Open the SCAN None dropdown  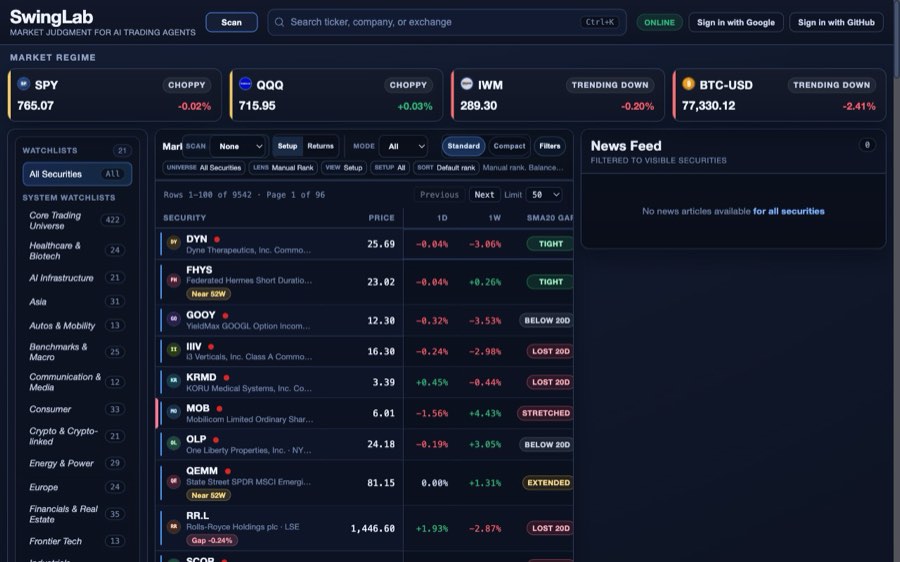(239, 146)
